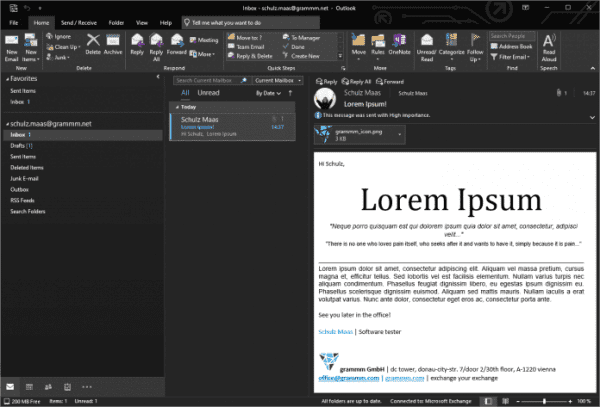Image resolution: width=600 pixels, height=407 pixels.
Task: Collapse the Today message group
Action: (x=177, y=107)
